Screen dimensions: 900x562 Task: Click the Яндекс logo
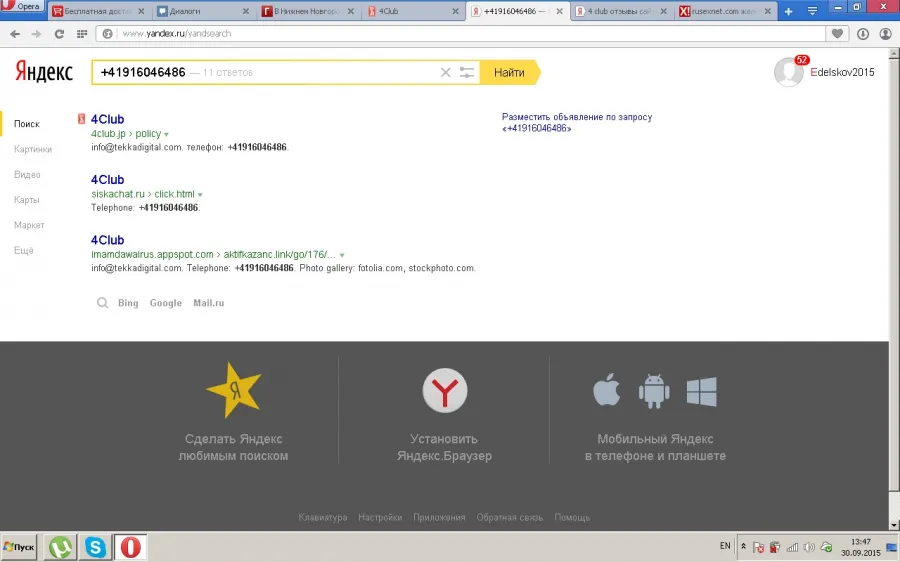click(44, 72)
